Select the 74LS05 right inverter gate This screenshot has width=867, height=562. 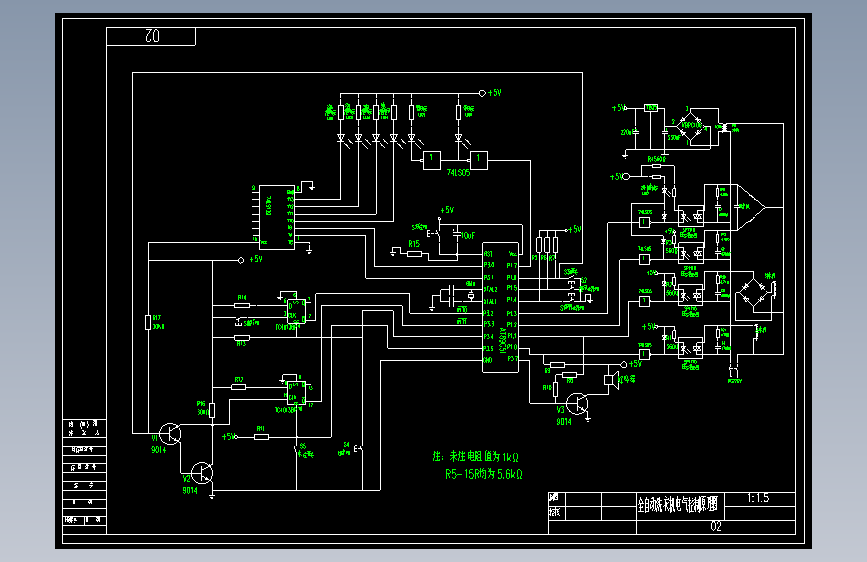pyautogui.click(x=478, y=160)
